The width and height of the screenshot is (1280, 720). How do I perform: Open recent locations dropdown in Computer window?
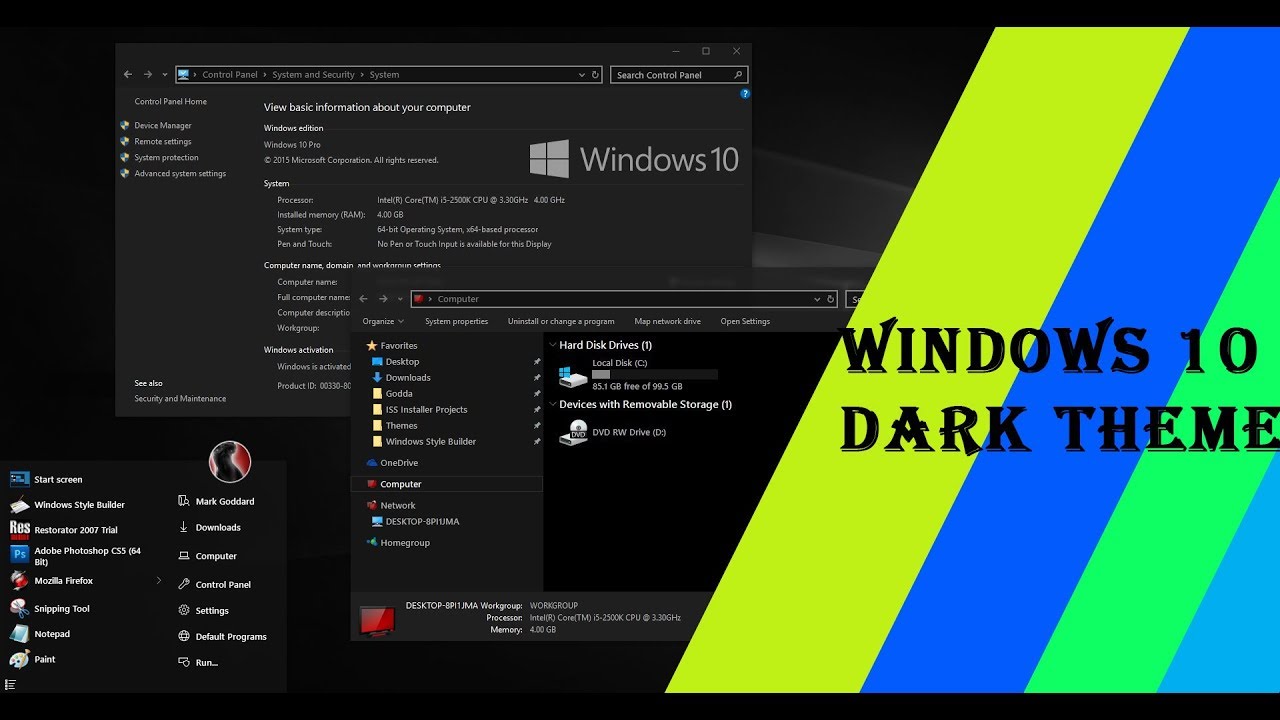pyautogui.click(x=401, y=299)
